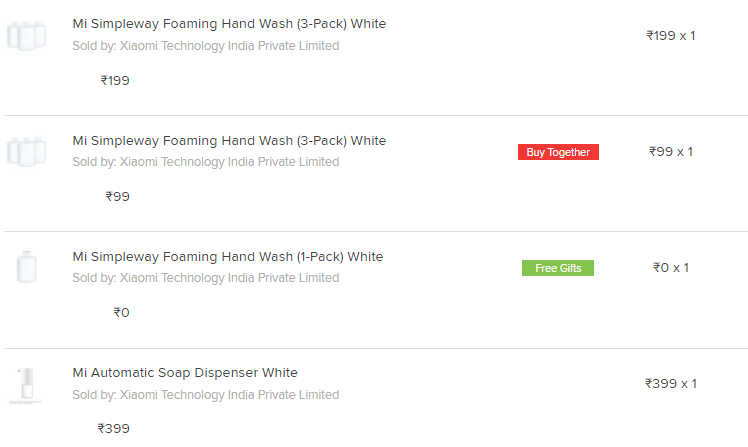
Task: Click seller name under the 1-Pack Hand Wash
Action: click(x=206, y=278)
